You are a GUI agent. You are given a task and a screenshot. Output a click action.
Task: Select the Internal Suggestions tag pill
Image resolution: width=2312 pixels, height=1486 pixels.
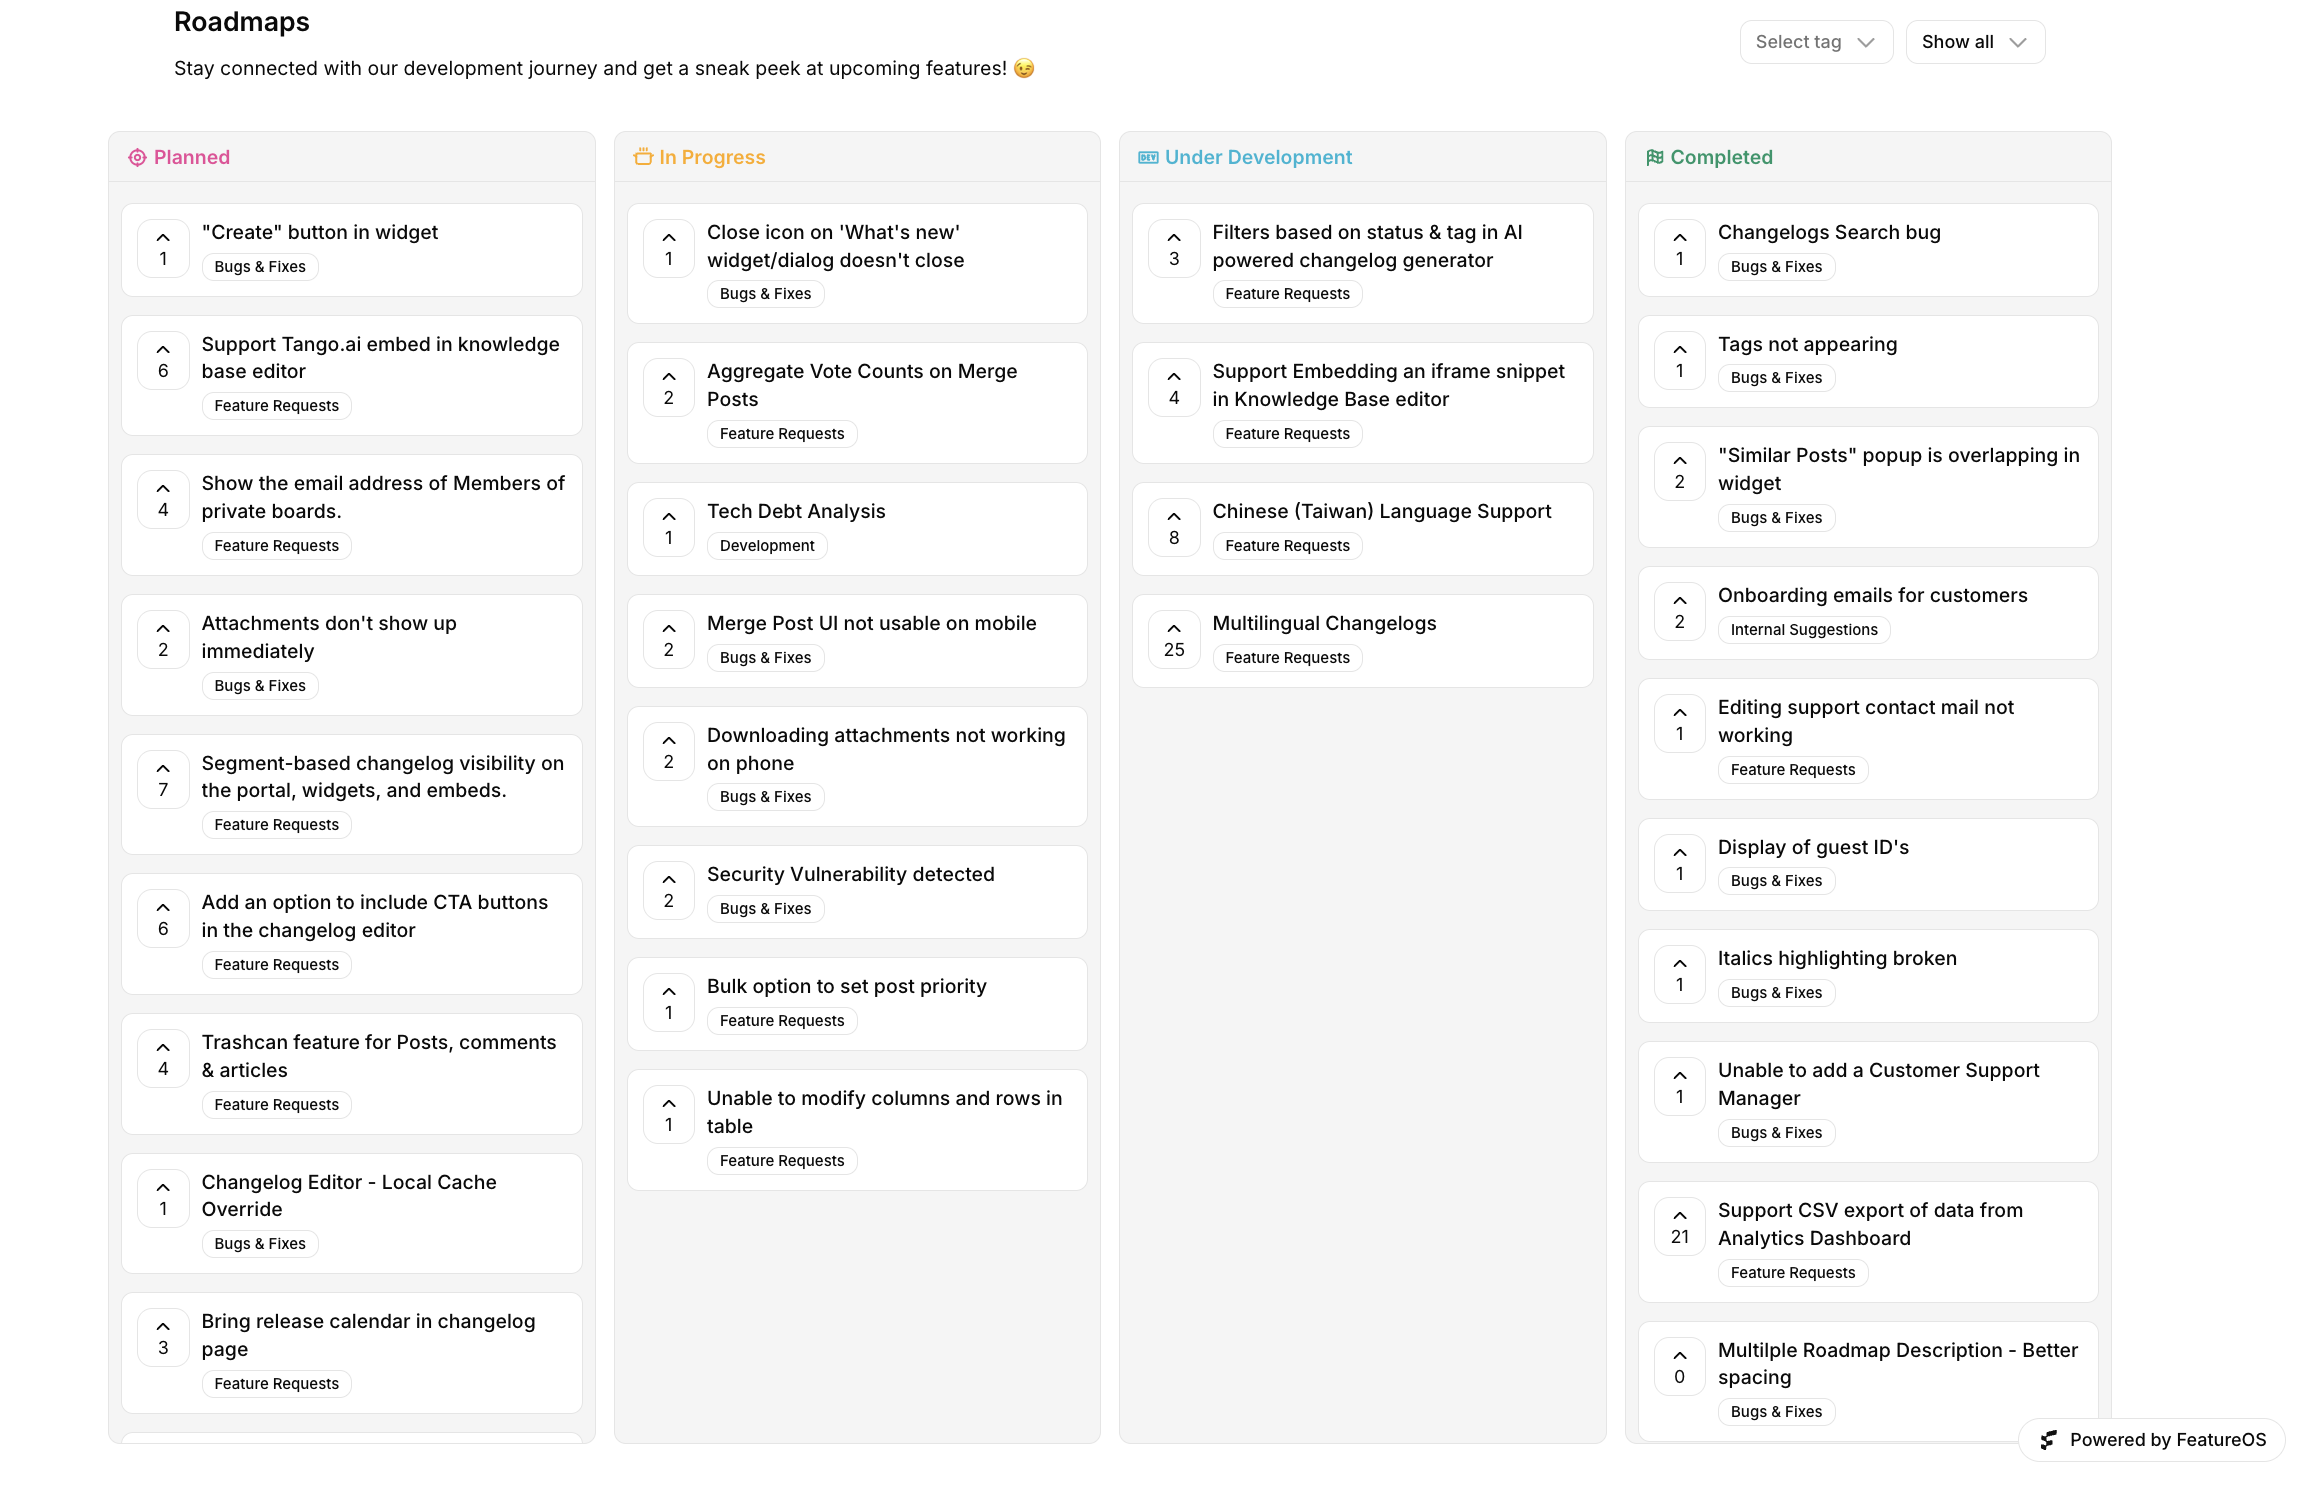click(1804, 629)
